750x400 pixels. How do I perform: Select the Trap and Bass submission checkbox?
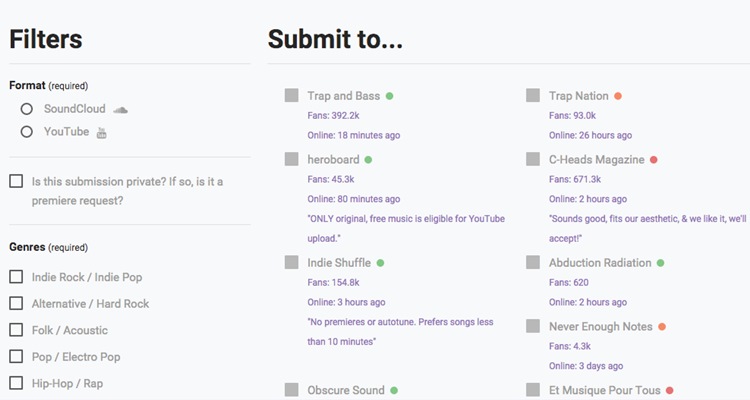(291, 96)
